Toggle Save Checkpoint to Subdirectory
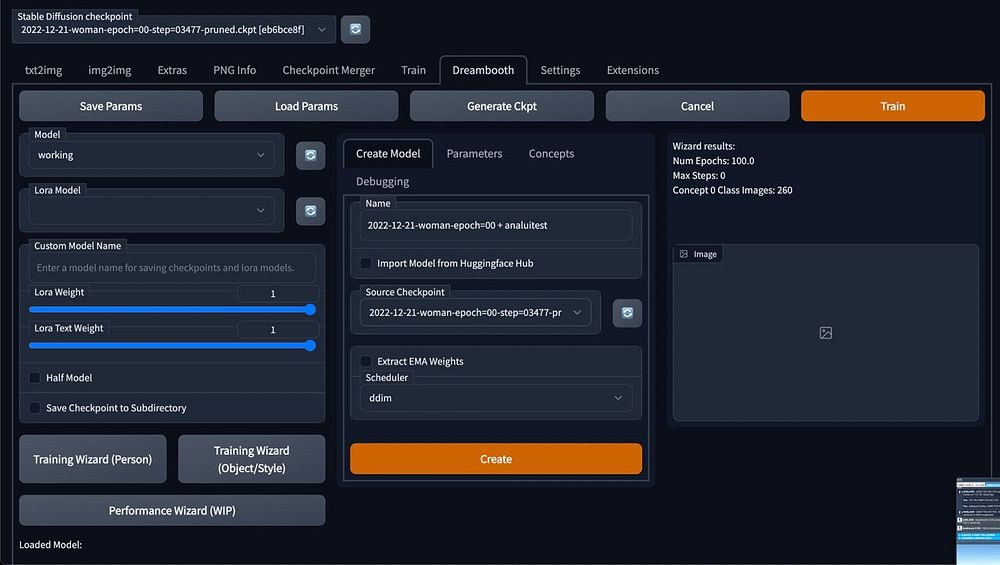1000x565 pixels. tap(35, 407)
